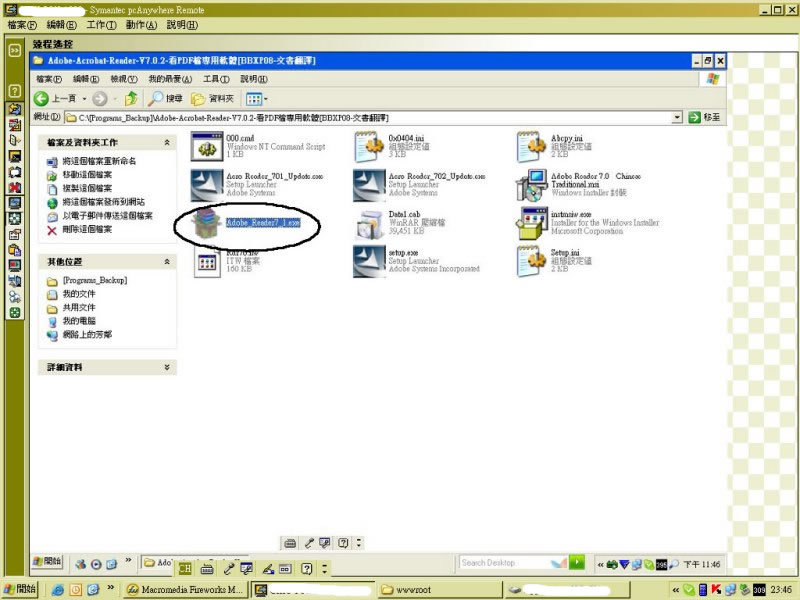Expand the 詳細資料 details panel

coord(166,367)
